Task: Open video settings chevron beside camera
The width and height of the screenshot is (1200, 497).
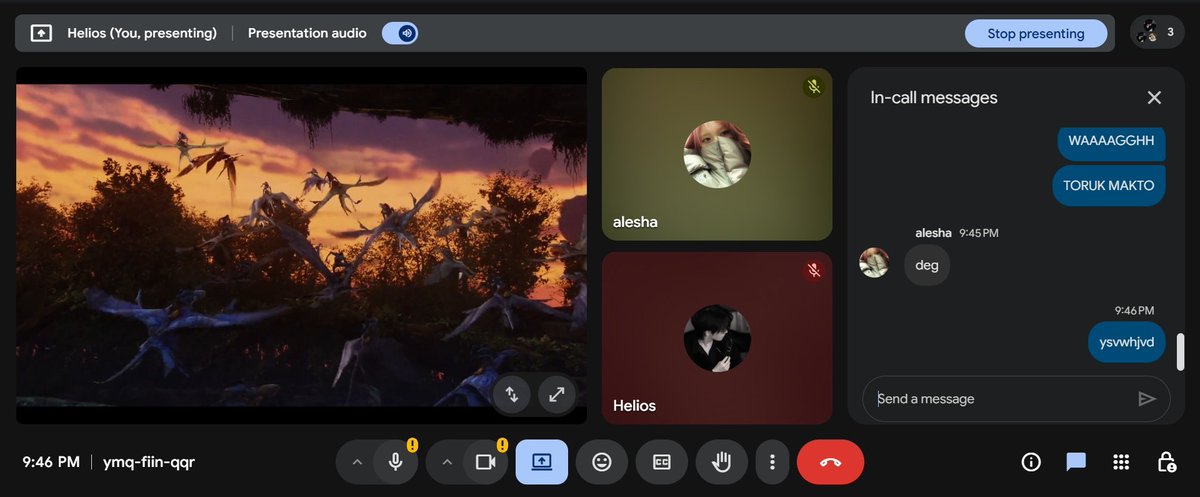Action: (446, 462)
